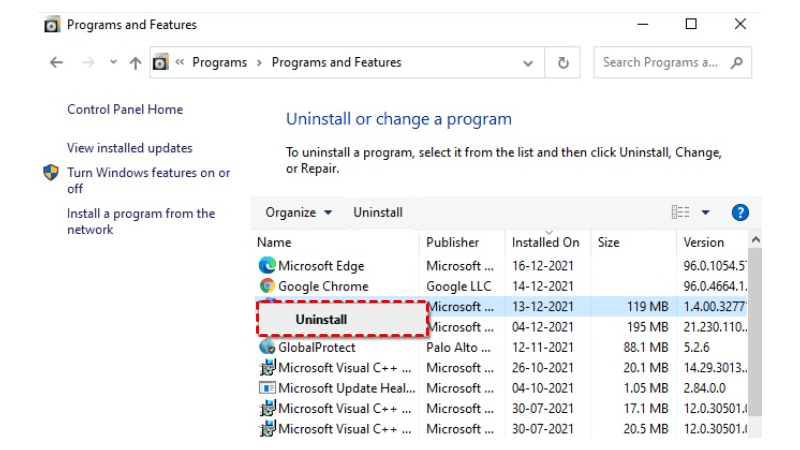Select Microsoft Update Health icon
Image resolution: width=800 pixels, height=450 pixels.
(267, 388)
